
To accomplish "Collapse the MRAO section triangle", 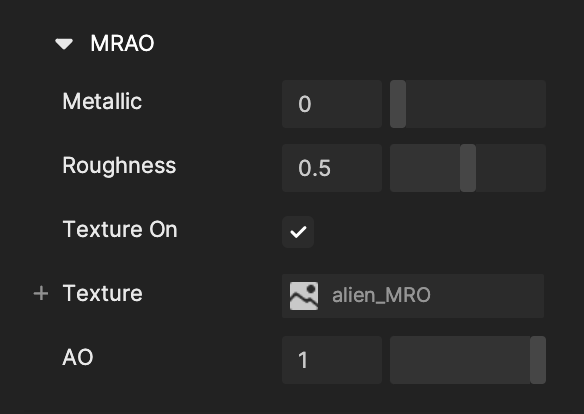I will (64, 44).
